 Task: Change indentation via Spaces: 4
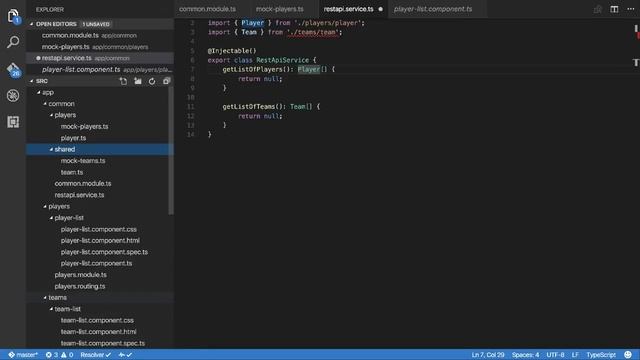point(525,355)
